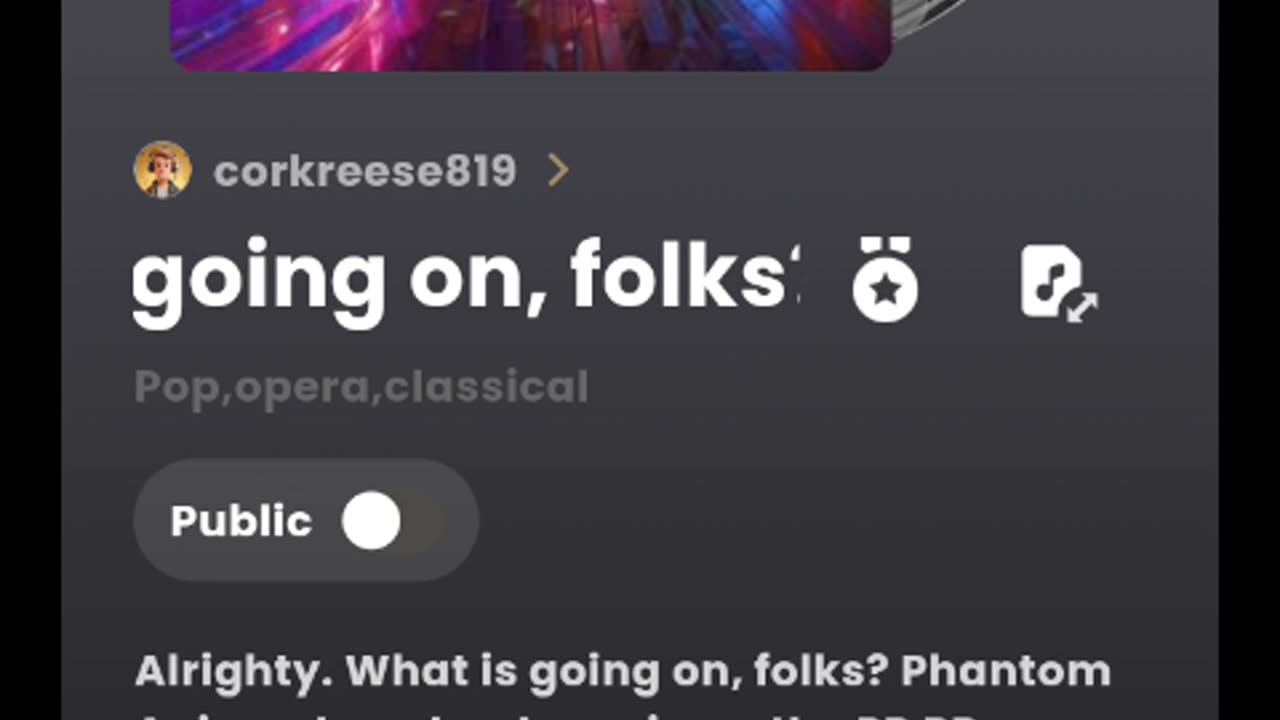Viewport: 1280px width, 720px height.
Task: Toggle the Public switch
Action: click(x=390, y=521)
